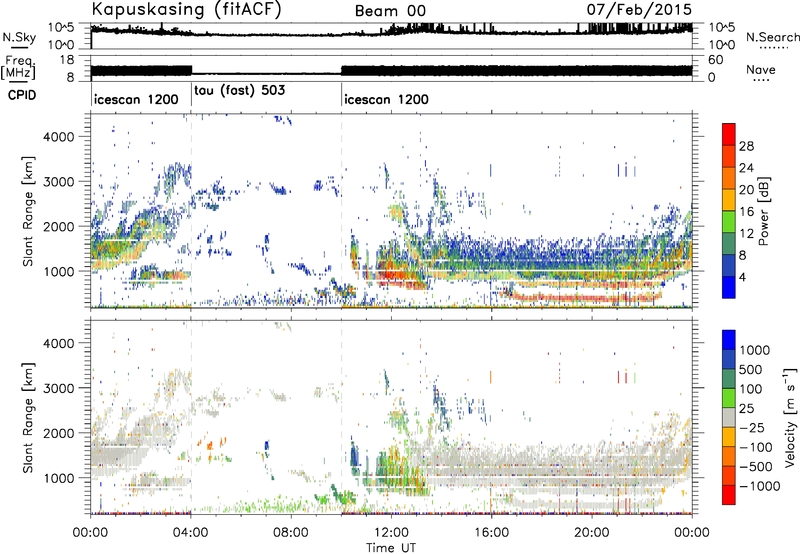
Task: Select the 12:00 time tick label
Action: pos(391,533)
